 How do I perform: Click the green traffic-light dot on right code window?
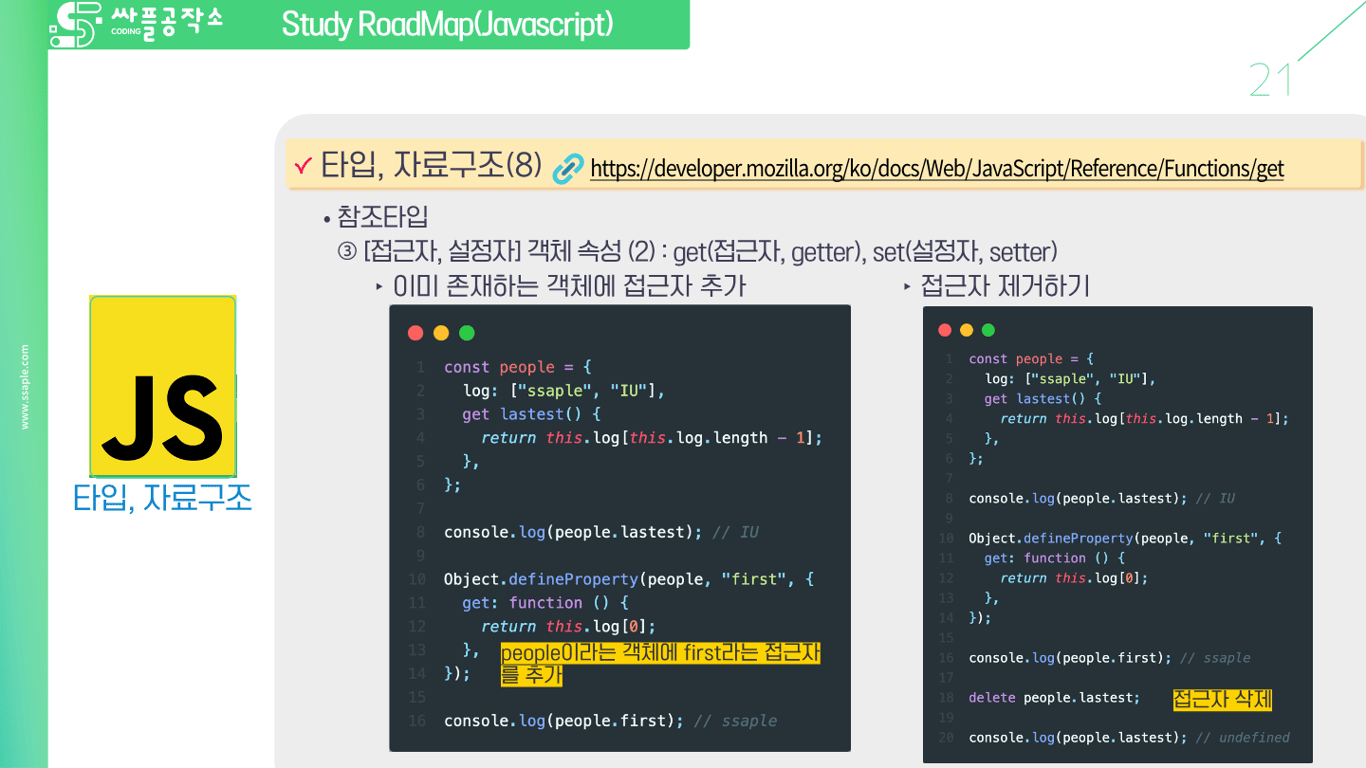coord(989,328)
